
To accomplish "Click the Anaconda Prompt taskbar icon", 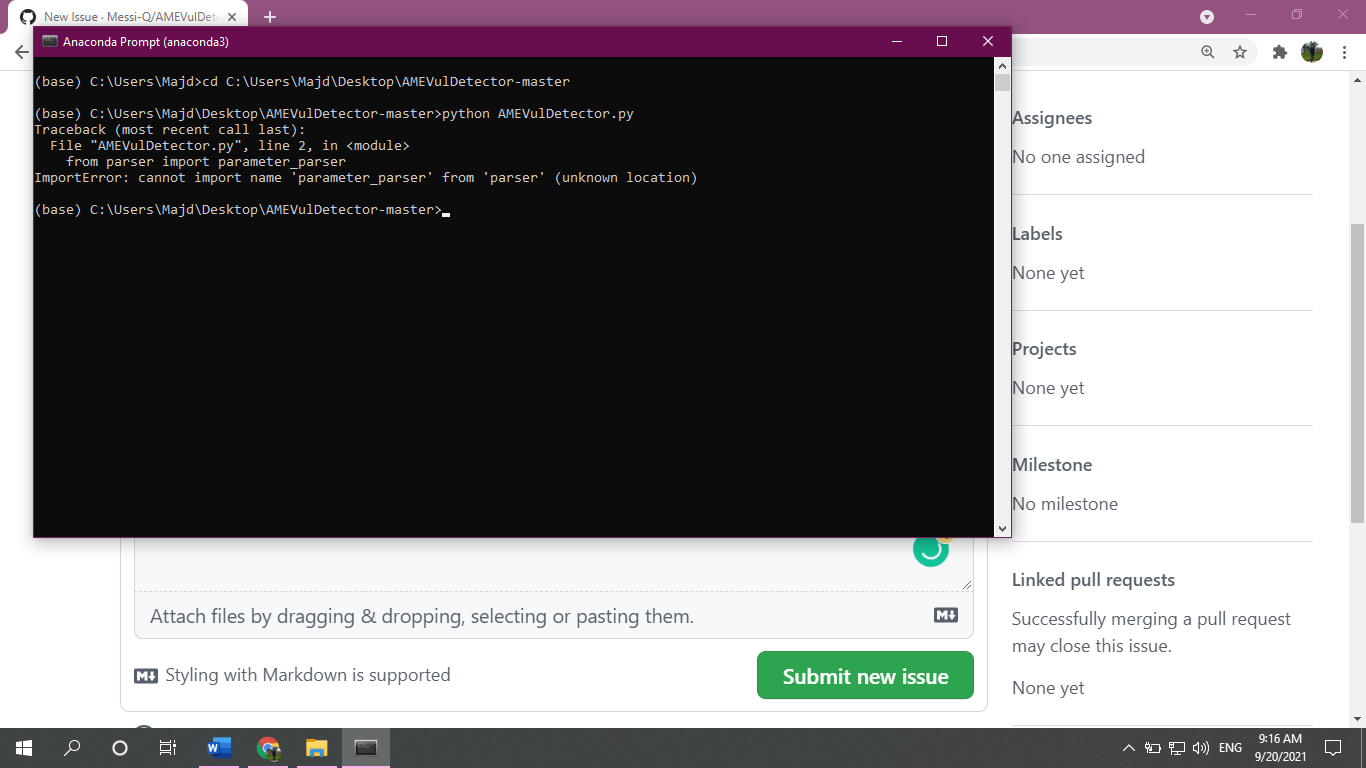I will click(365, 748).
